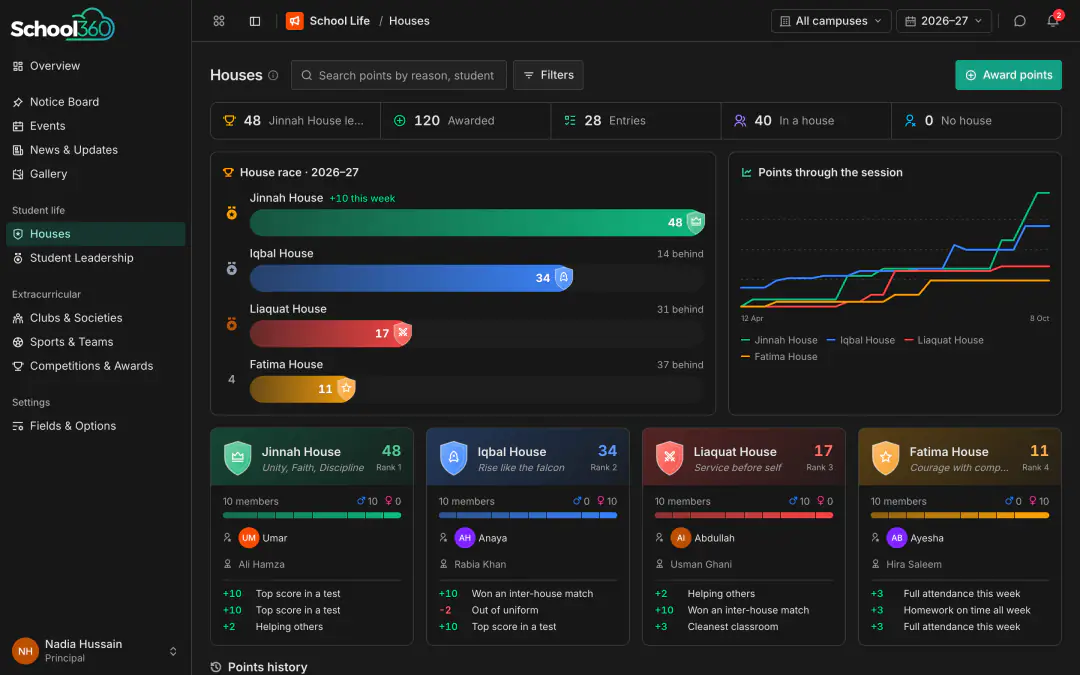Open the apps grid icon in header
The width and height of the screenshot is (1080, 675).
coord(219,21)
